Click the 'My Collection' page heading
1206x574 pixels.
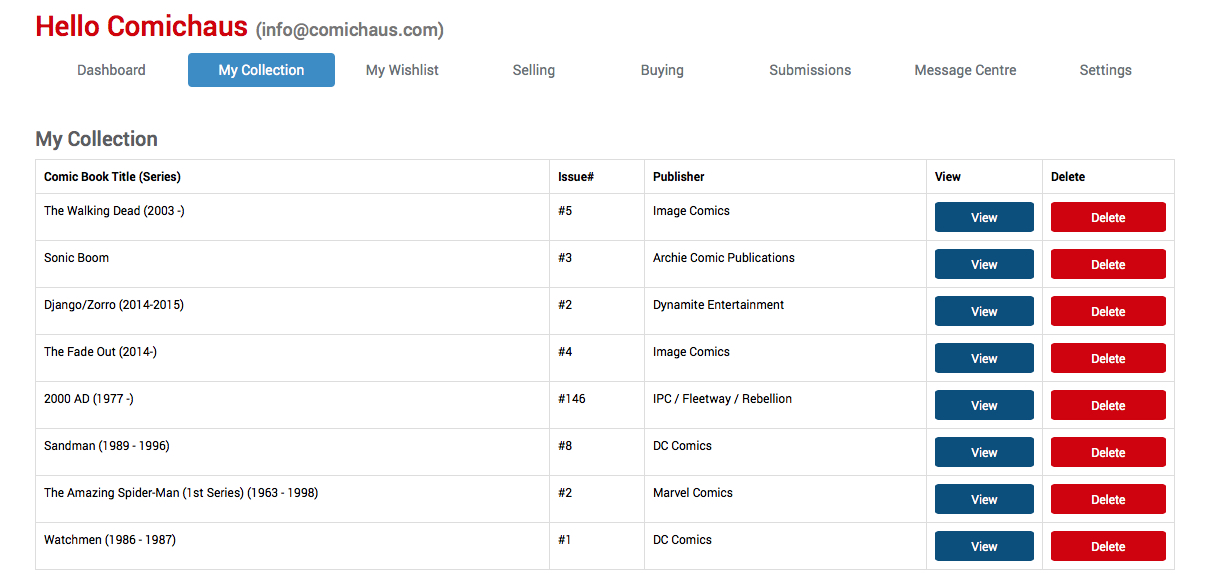97,139
